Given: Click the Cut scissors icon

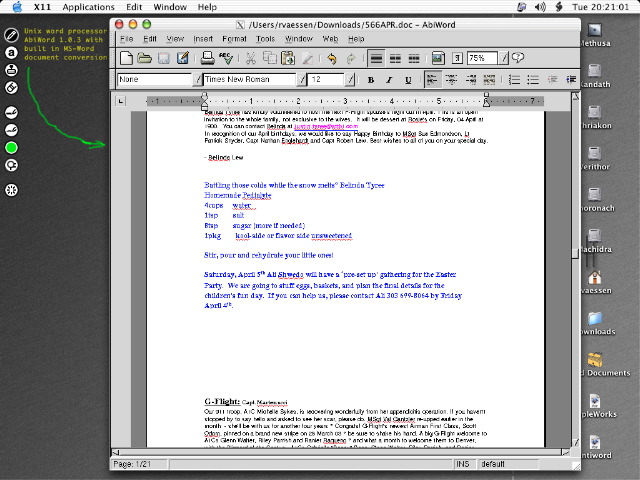Looking at the screenshot, I should (x=251, y=59).
